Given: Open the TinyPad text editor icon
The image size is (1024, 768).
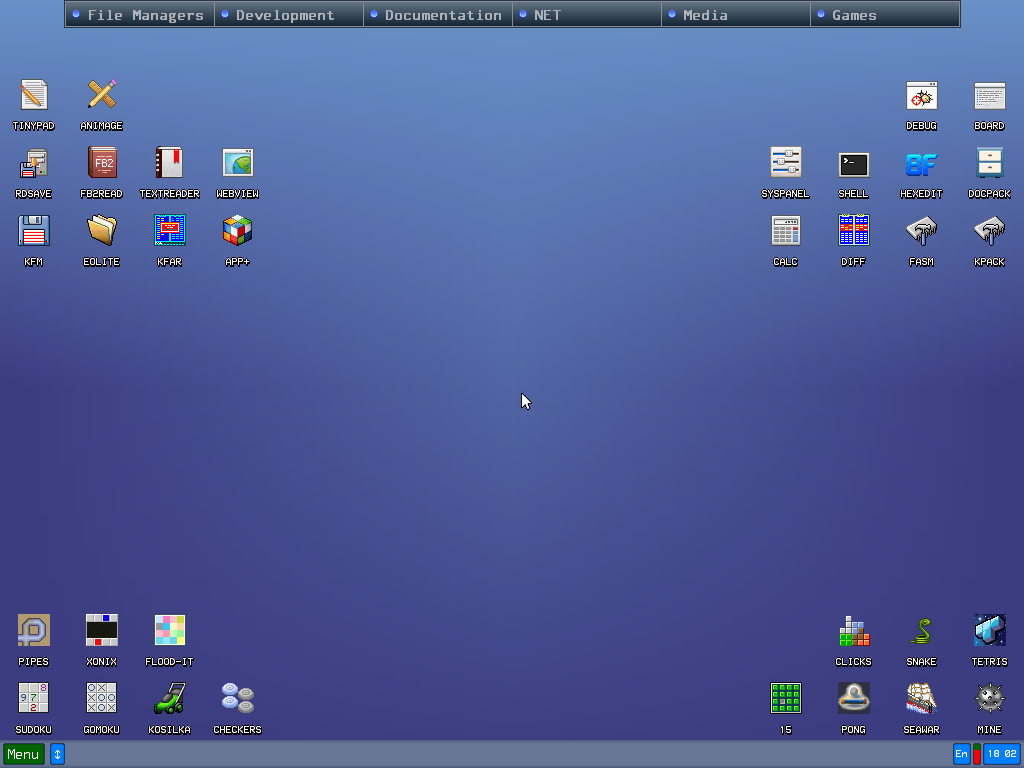Looking at the screenshot, I should 33,96.
